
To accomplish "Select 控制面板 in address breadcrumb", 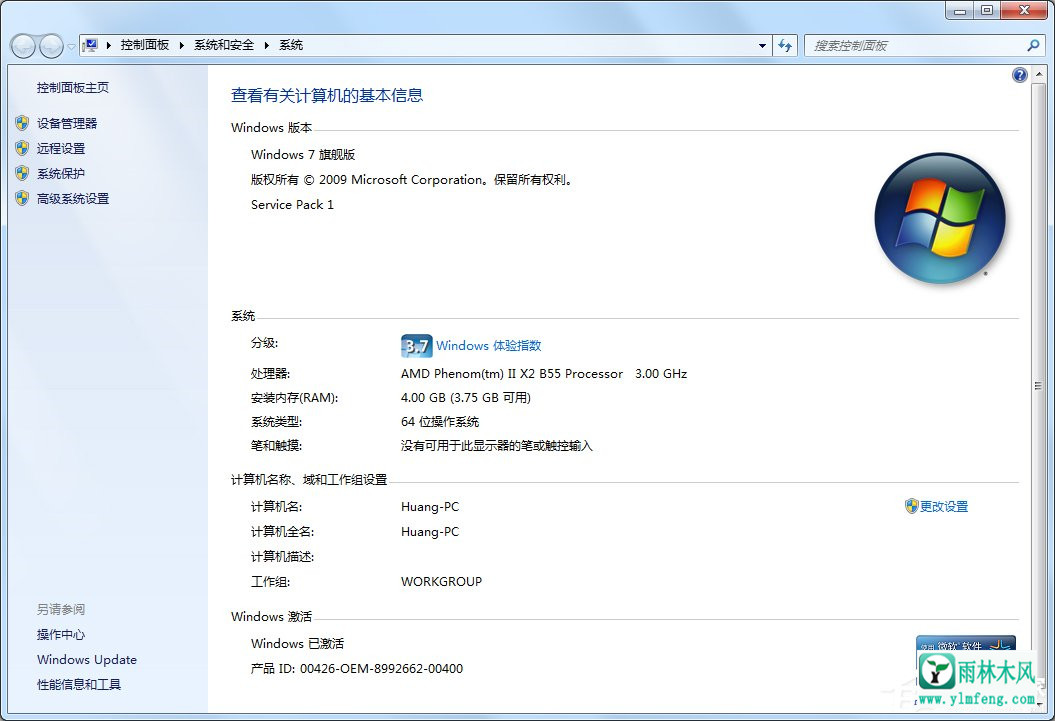I will 145,45.
